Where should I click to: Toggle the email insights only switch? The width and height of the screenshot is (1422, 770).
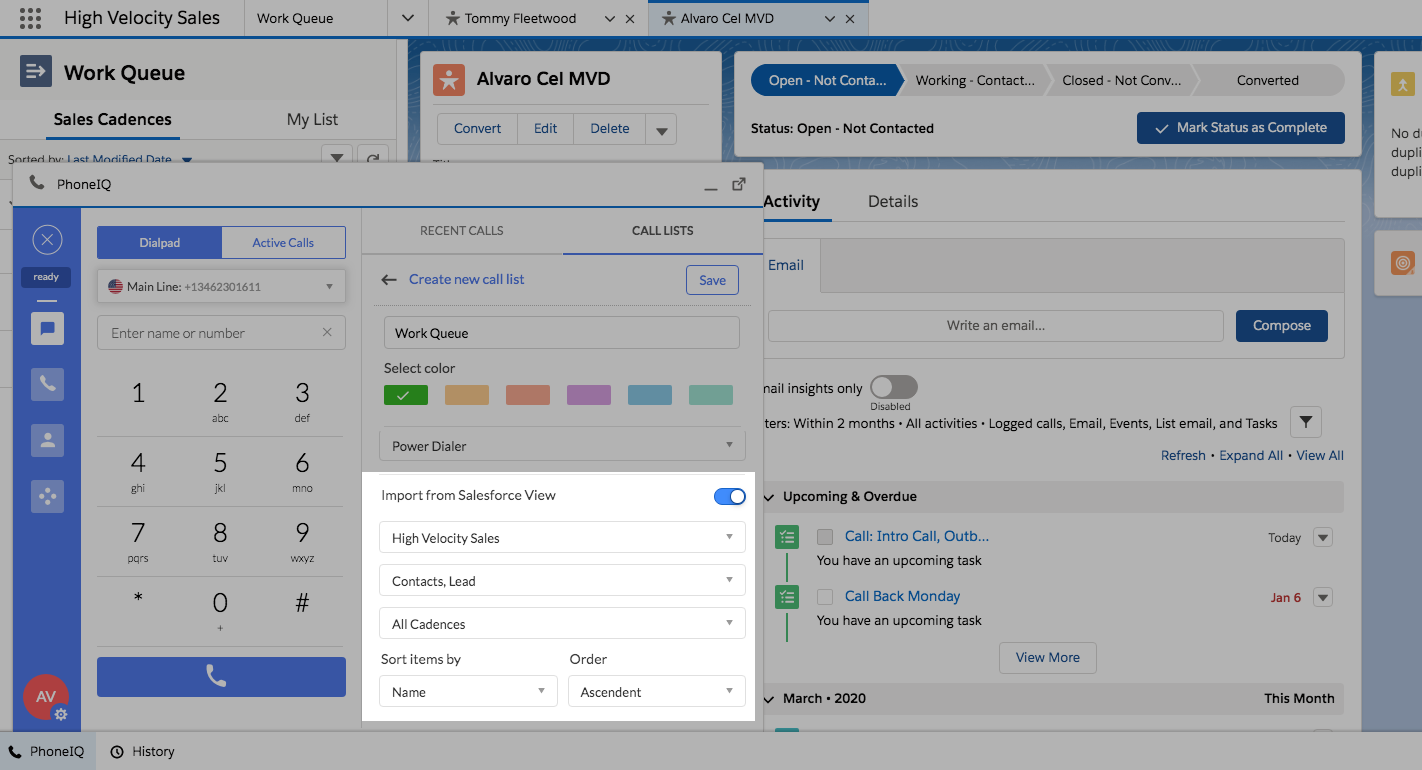893,387
